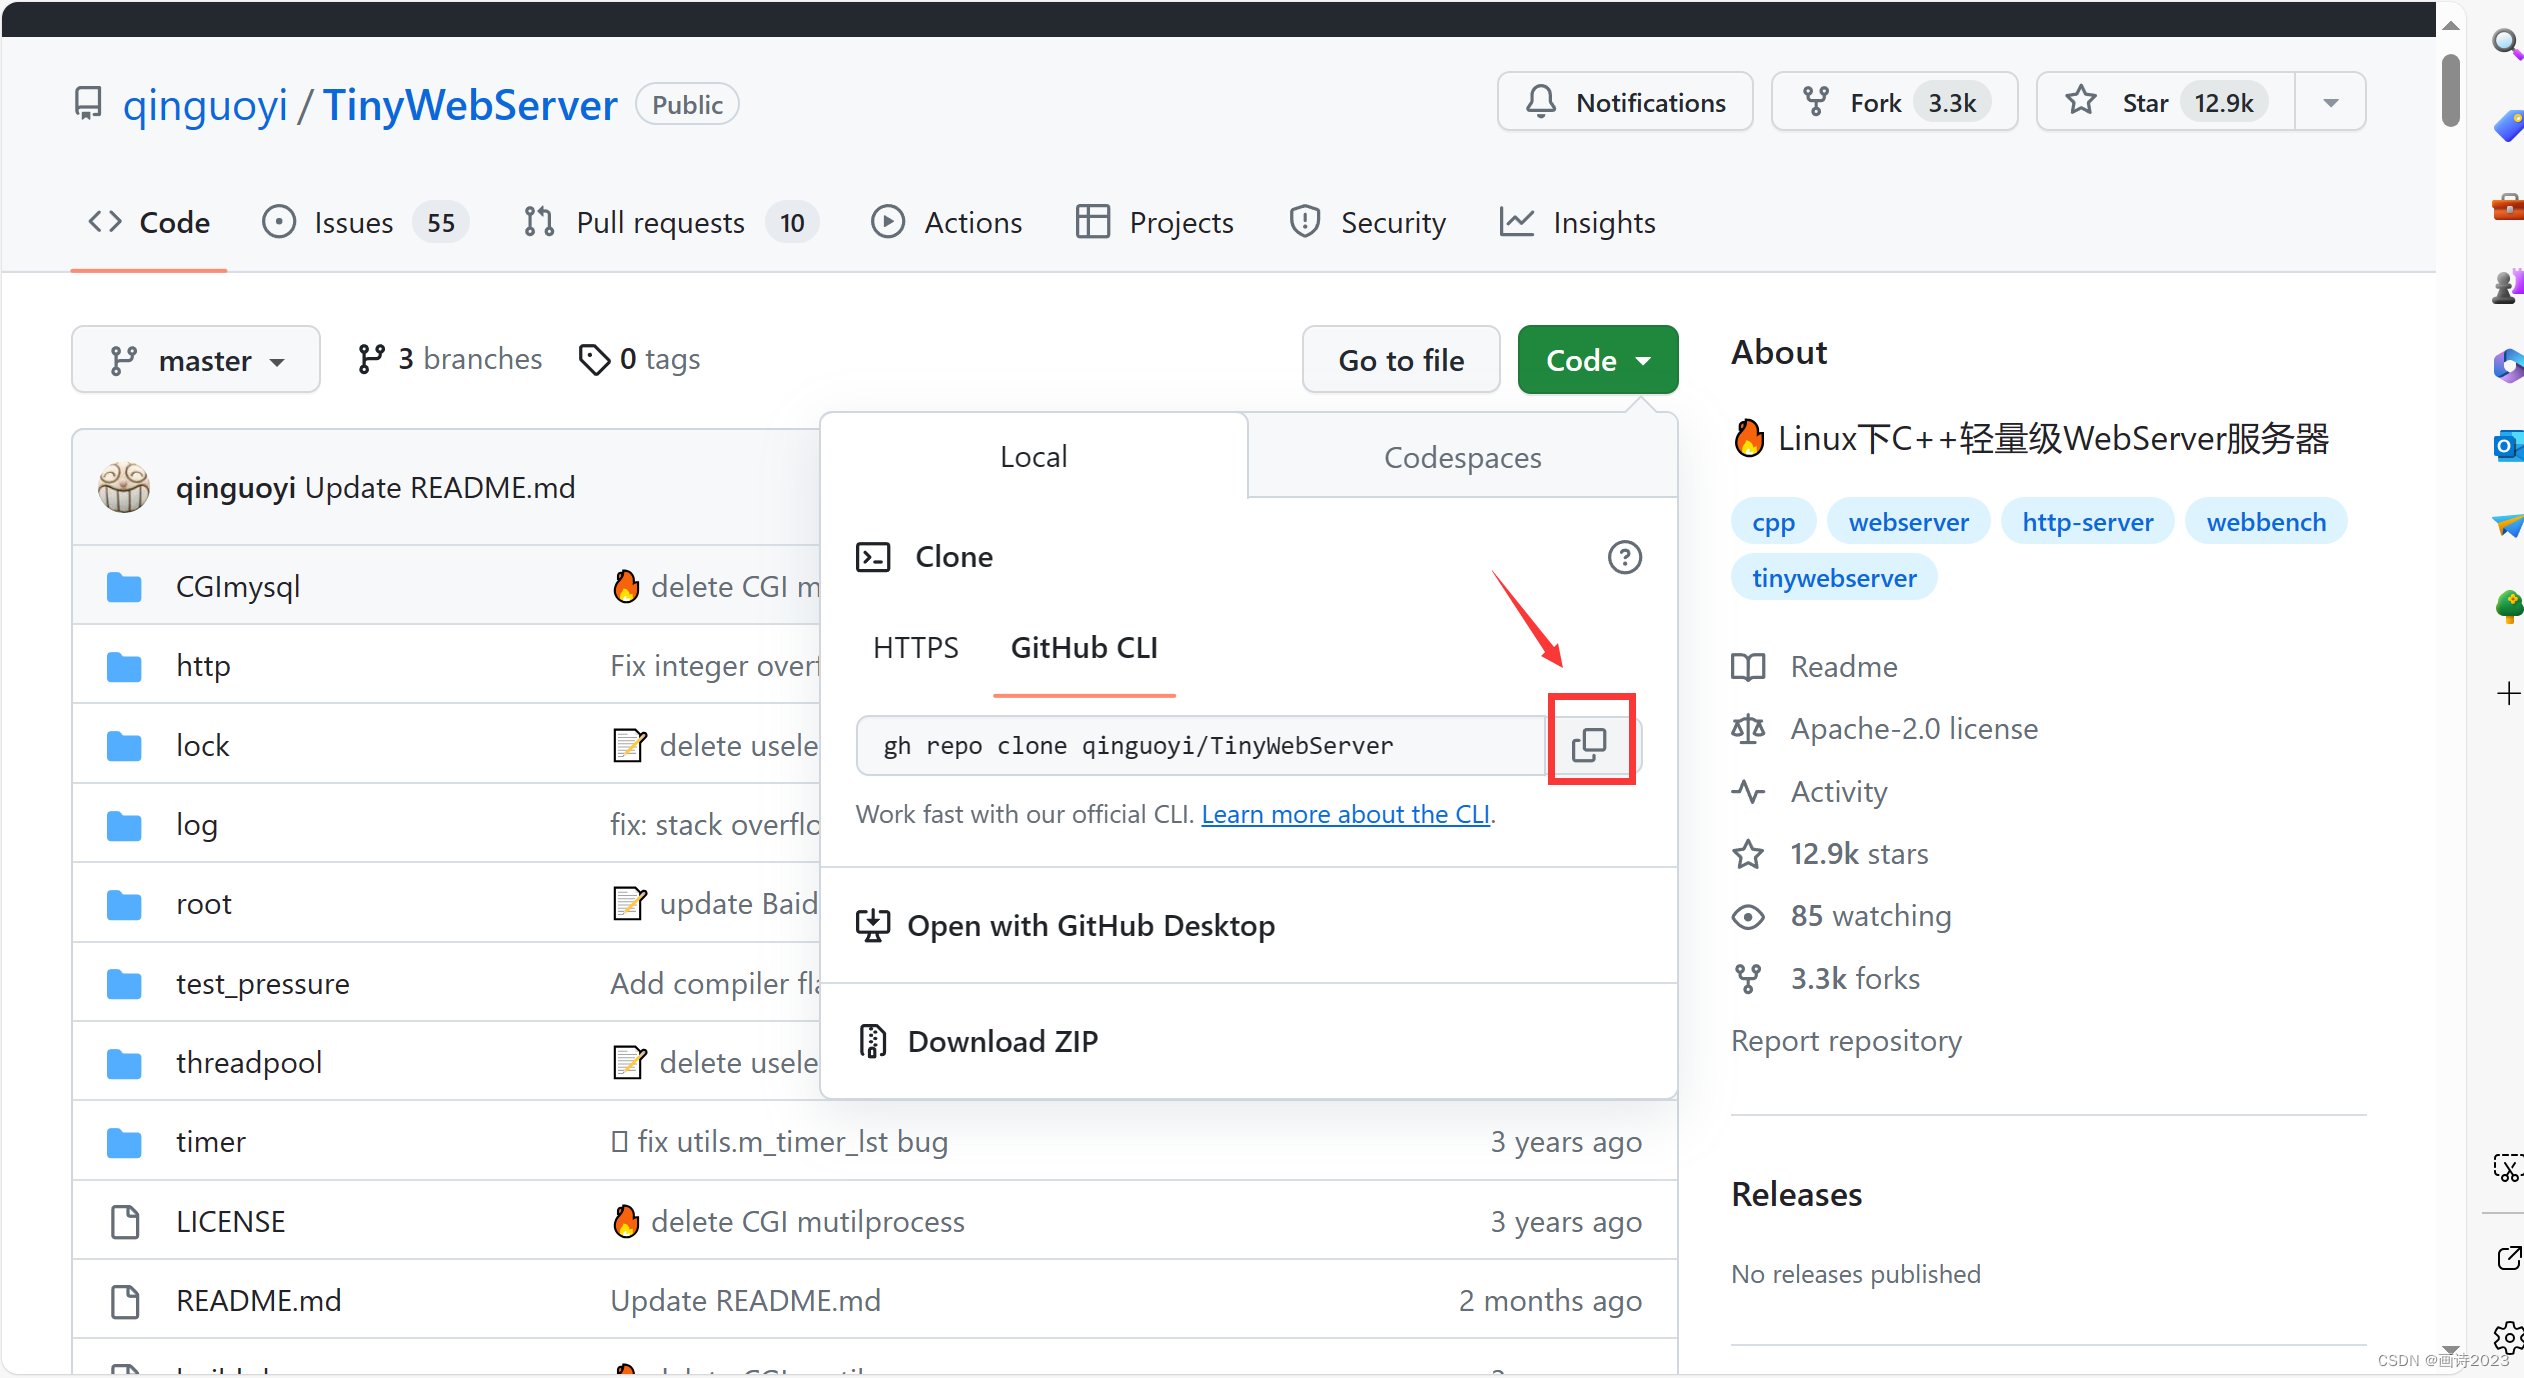Open the lock folder
This screenshot has height=1378, width=2524.
202,745
